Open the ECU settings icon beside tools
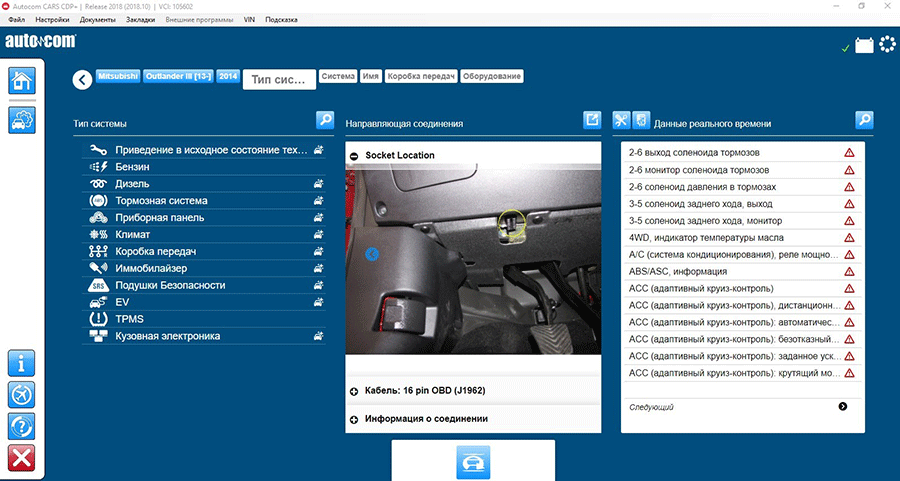The height and width of the screenshot is (481, 900). click(x=641, y=120)
